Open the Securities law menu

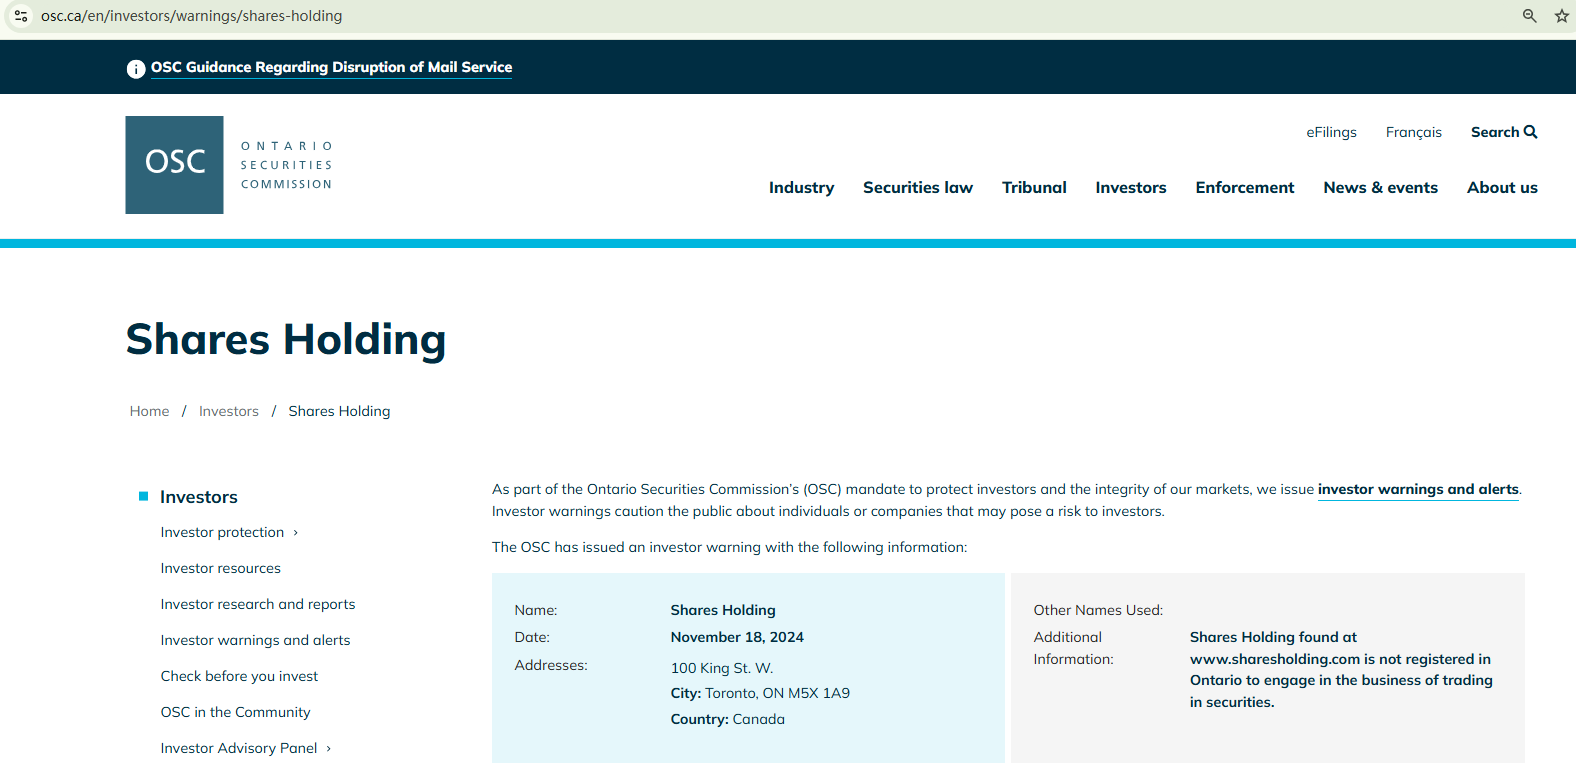(x=918, y=188)
